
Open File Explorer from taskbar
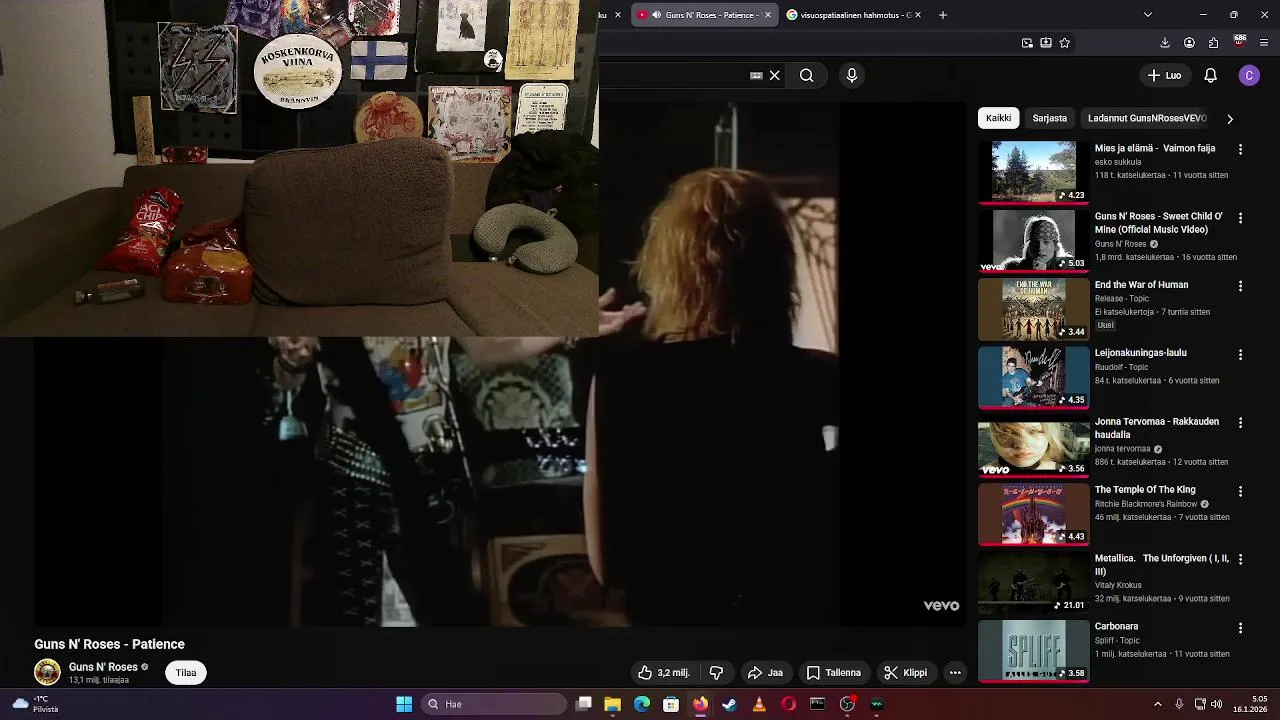click(612, 704)
